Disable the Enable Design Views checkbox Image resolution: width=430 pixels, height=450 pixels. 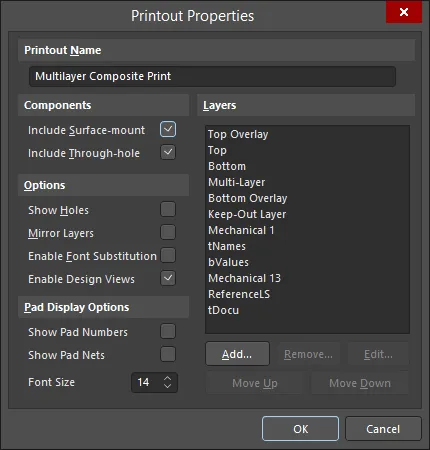tap(168, 278)
